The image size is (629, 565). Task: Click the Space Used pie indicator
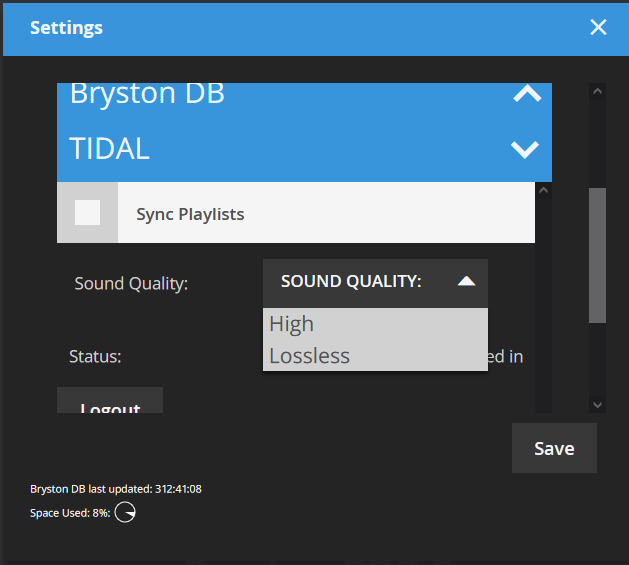(125, 512)
